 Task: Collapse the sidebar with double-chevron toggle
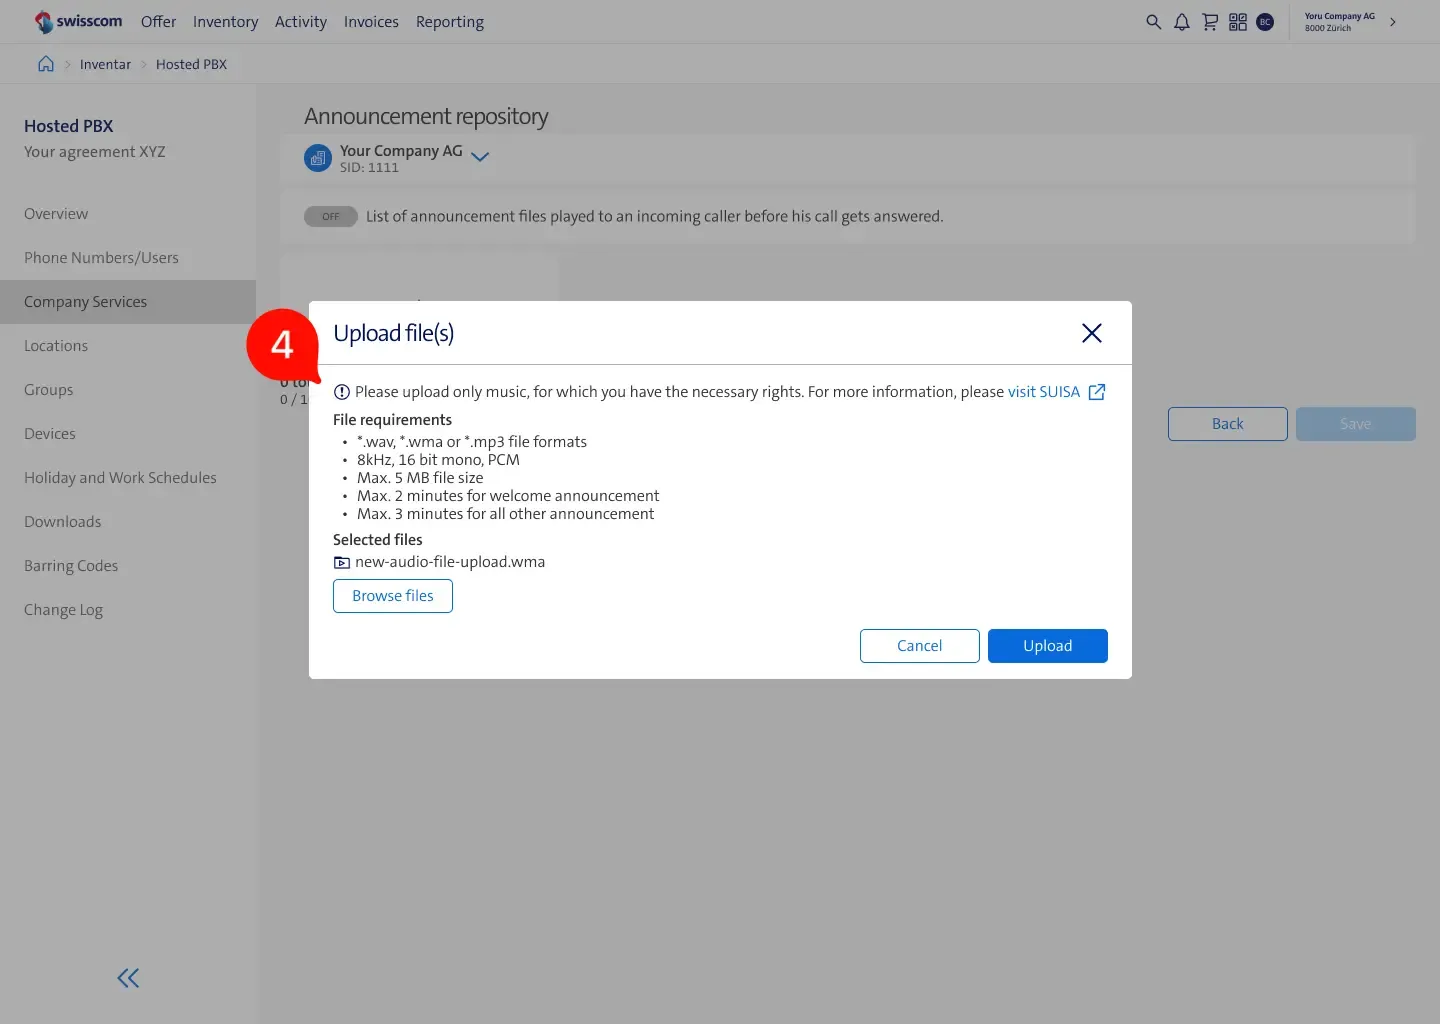click(x=127, y=978)
